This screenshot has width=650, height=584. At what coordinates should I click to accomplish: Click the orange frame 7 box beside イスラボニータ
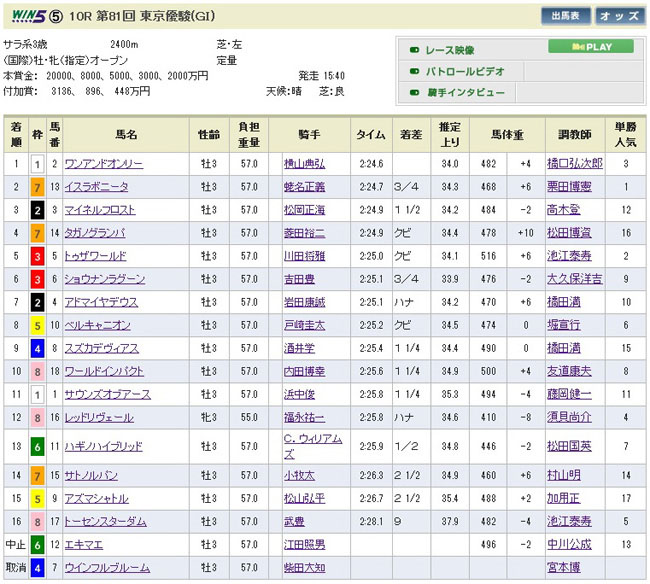37,186
